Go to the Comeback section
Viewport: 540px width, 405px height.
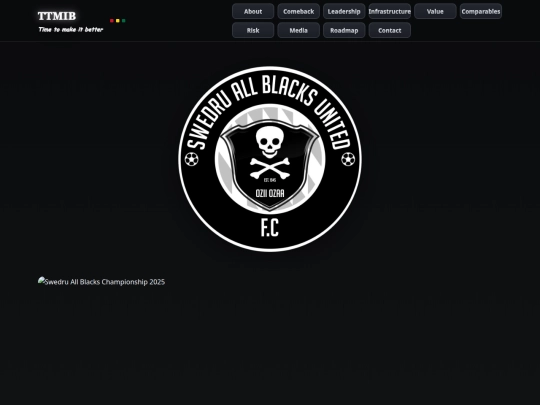[299, 11]
